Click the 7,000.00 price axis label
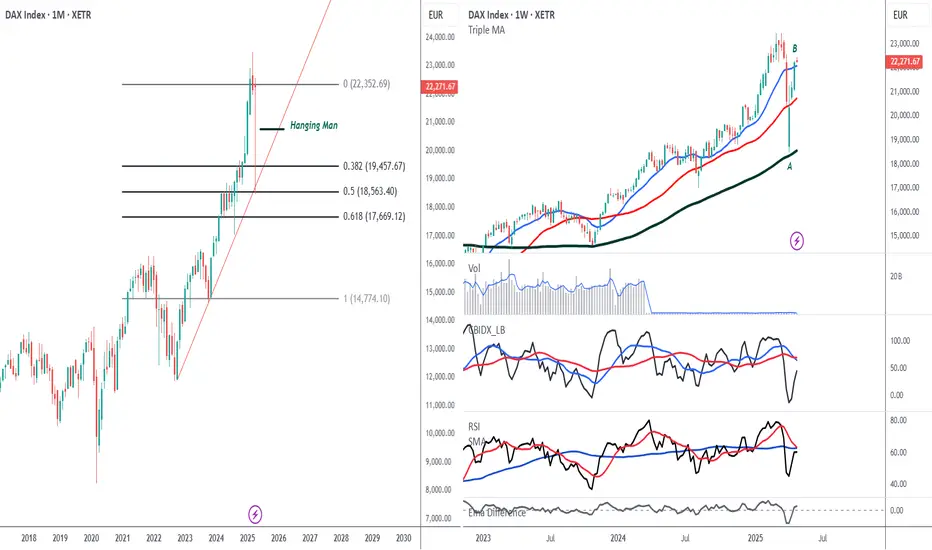 440,518
